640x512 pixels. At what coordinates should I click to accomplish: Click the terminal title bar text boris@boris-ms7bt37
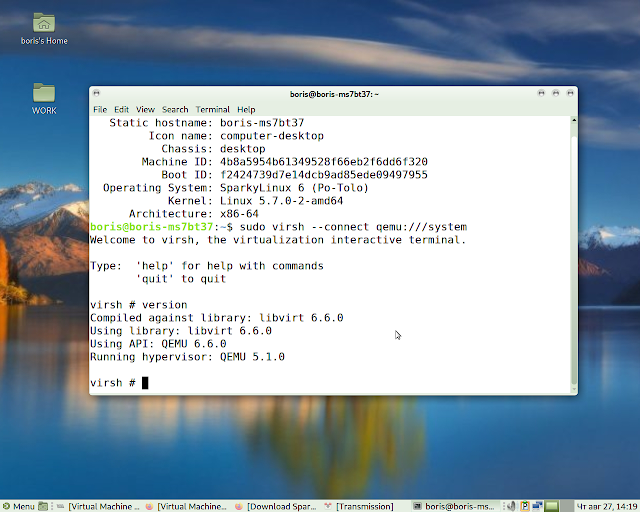(334, 94)
